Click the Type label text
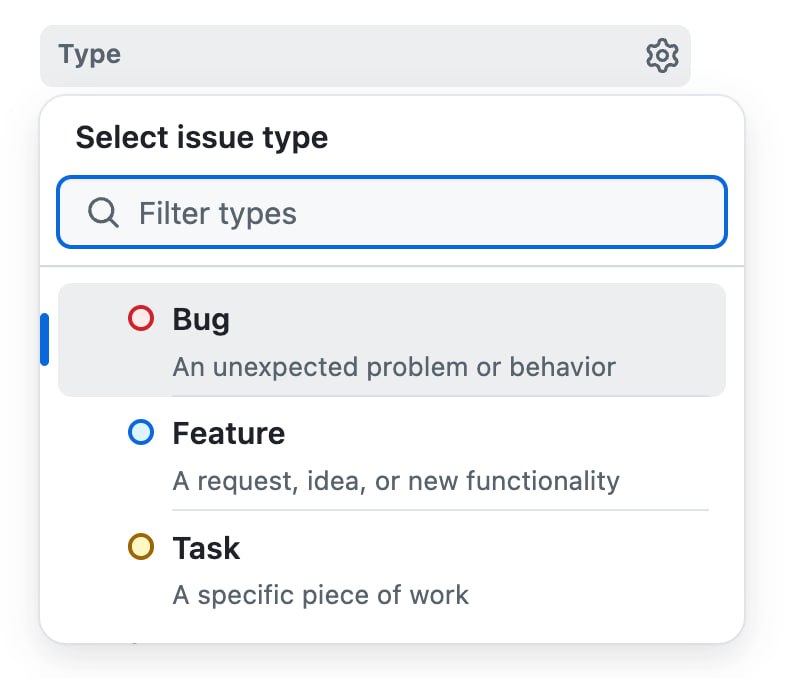This screenshot has width=788, height=678. click(89, 54)
